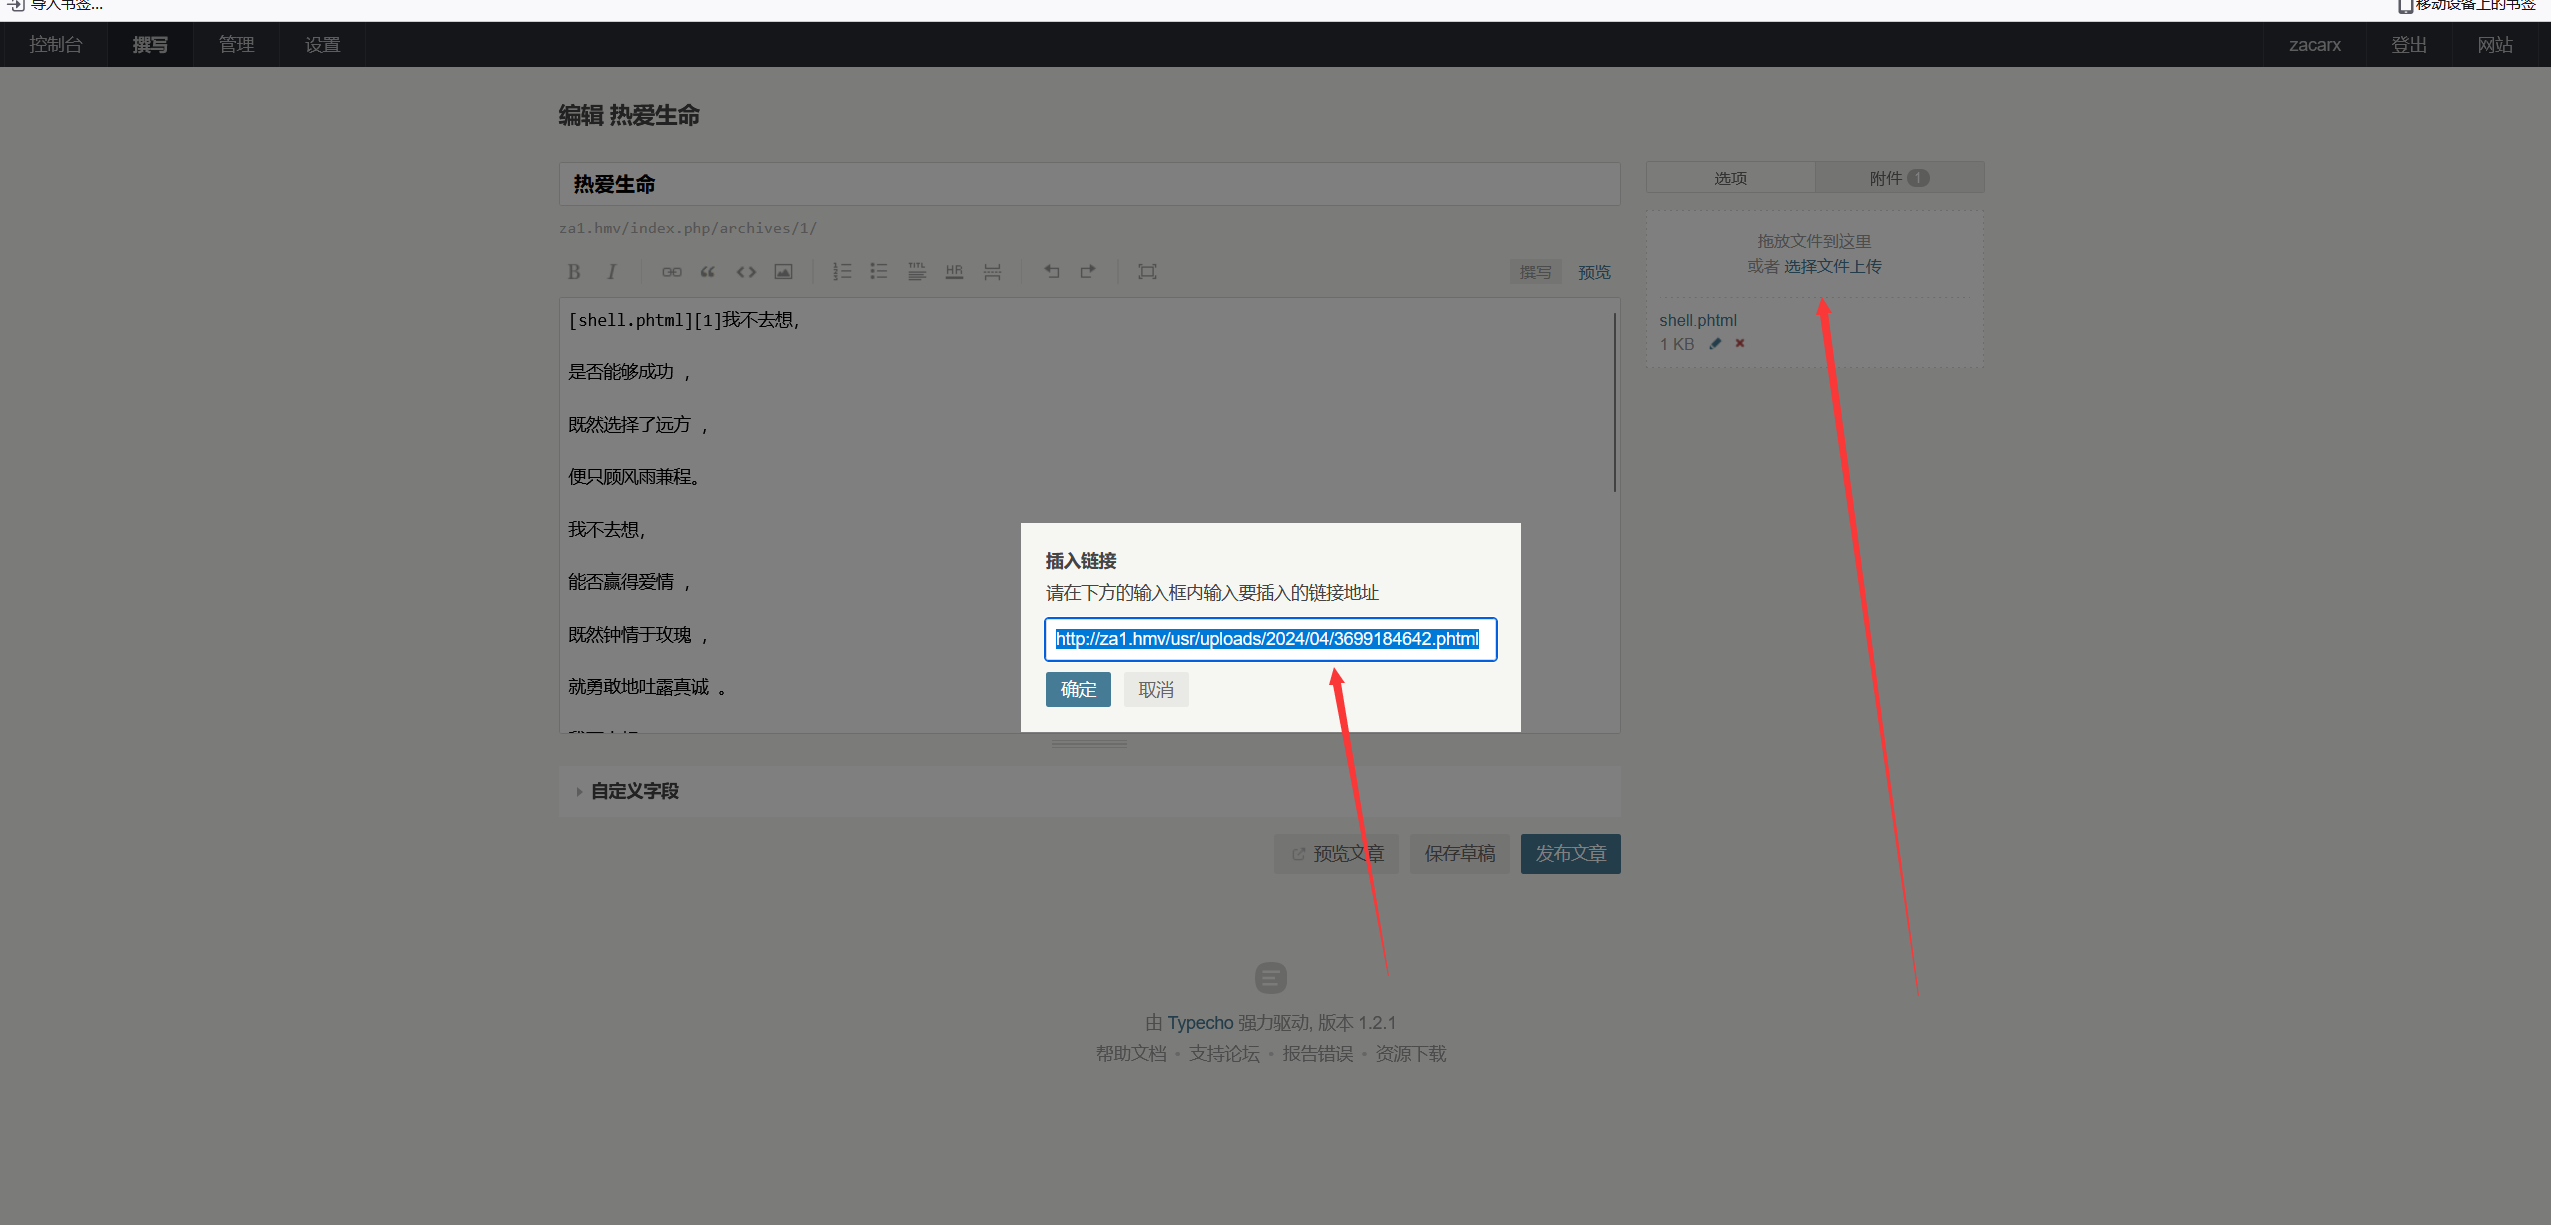The width and height of the screenshot is (2551, 1225).
Task: Confirm link insertion with 确定
Action: (1078, 690)
